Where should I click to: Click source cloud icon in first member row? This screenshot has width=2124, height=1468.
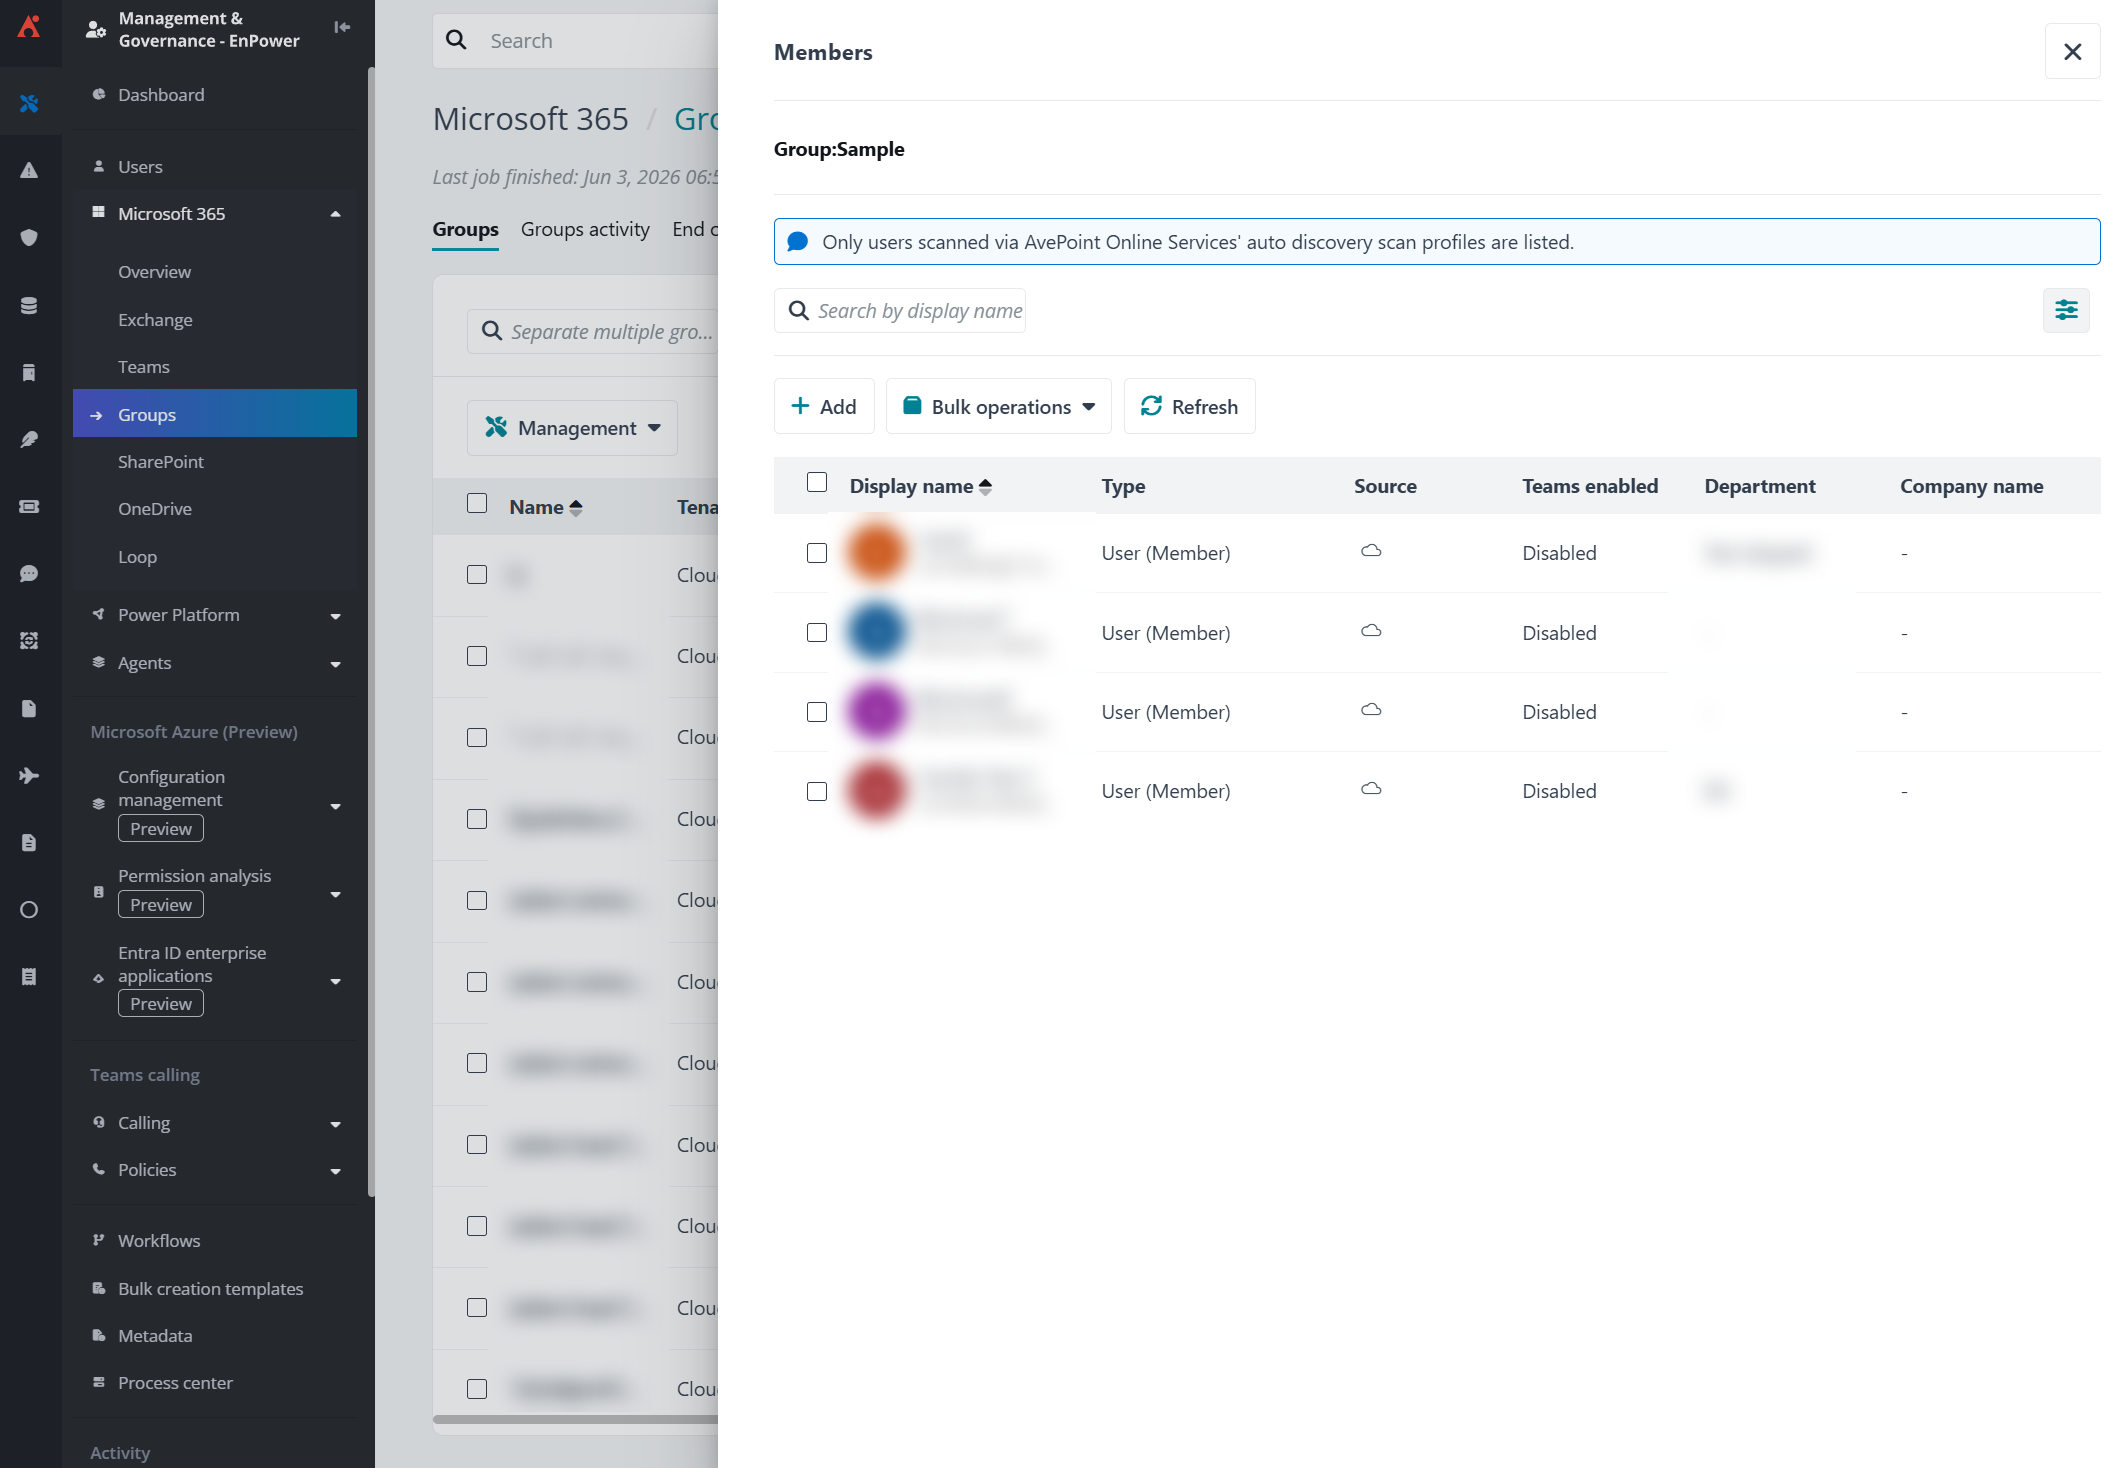click(x=1371, y=551)
